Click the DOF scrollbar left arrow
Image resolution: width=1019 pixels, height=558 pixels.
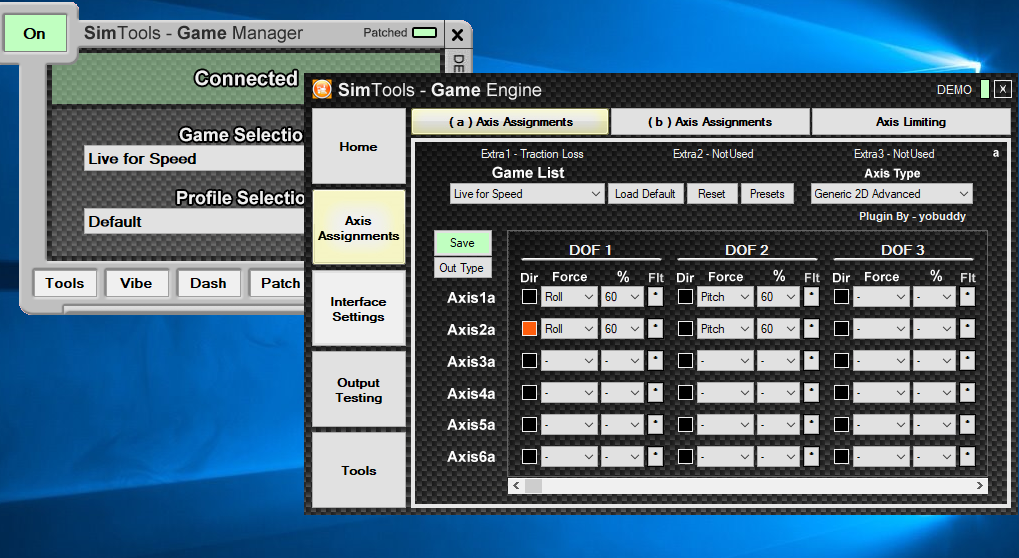coord(517,485)
